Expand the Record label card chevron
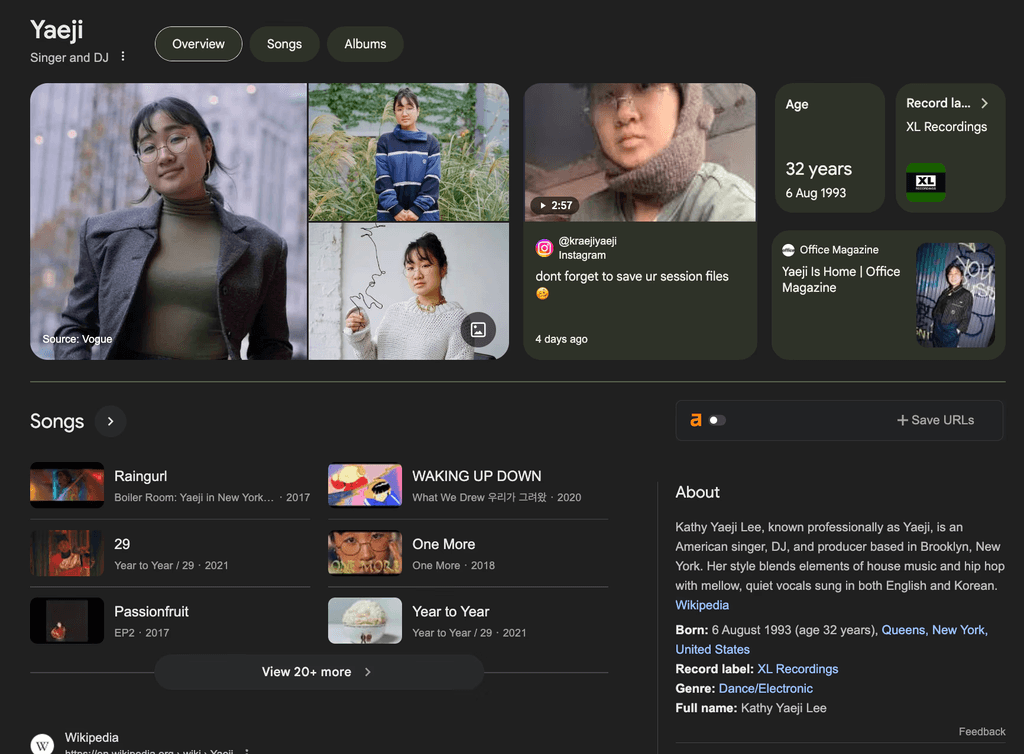The image size is (1024, 754). tap(984, 103)
